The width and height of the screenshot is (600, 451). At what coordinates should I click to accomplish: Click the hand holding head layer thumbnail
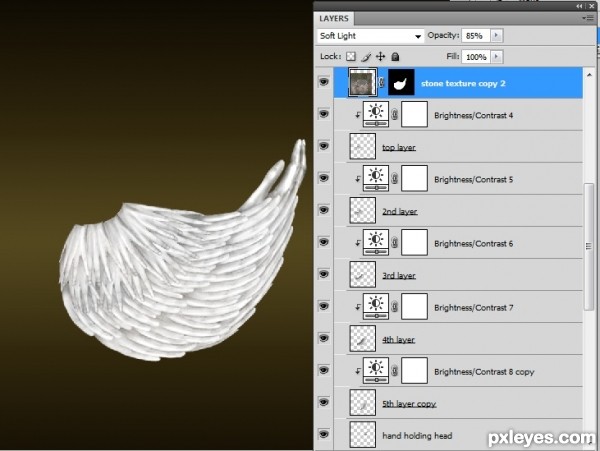(x=363, y=435)
